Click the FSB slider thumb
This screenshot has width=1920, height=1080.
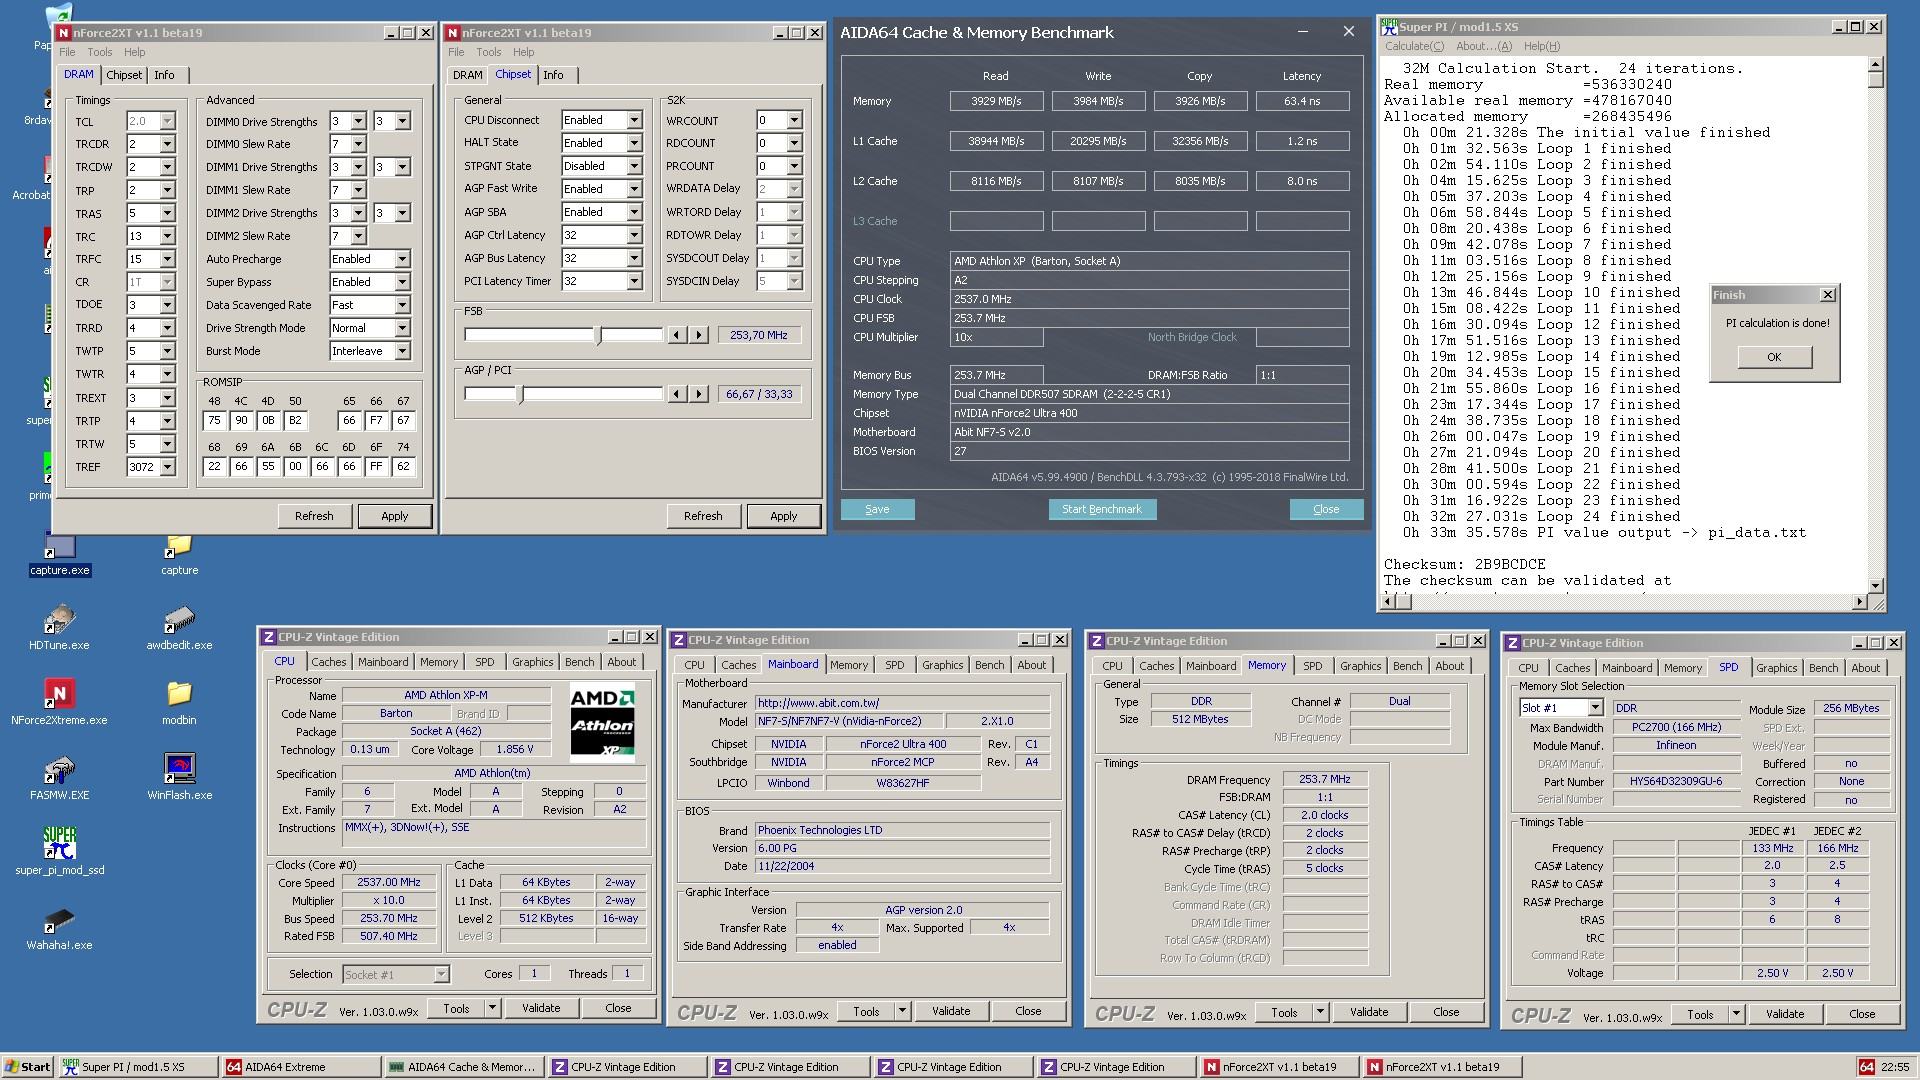[599, 335]
